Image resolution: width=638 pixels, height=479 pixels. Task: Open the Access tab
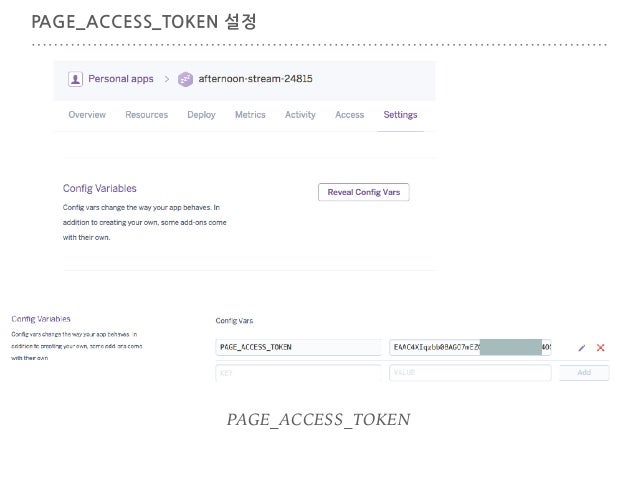click(350, 115)
